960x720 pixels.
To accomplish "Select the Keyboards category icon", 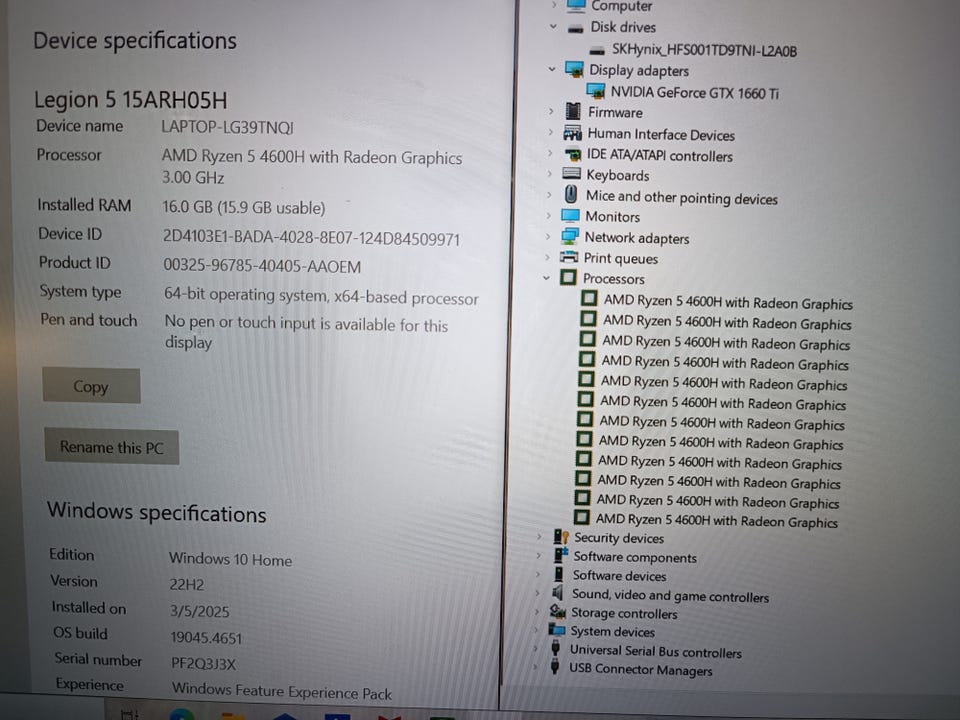I will click(571, 174).
